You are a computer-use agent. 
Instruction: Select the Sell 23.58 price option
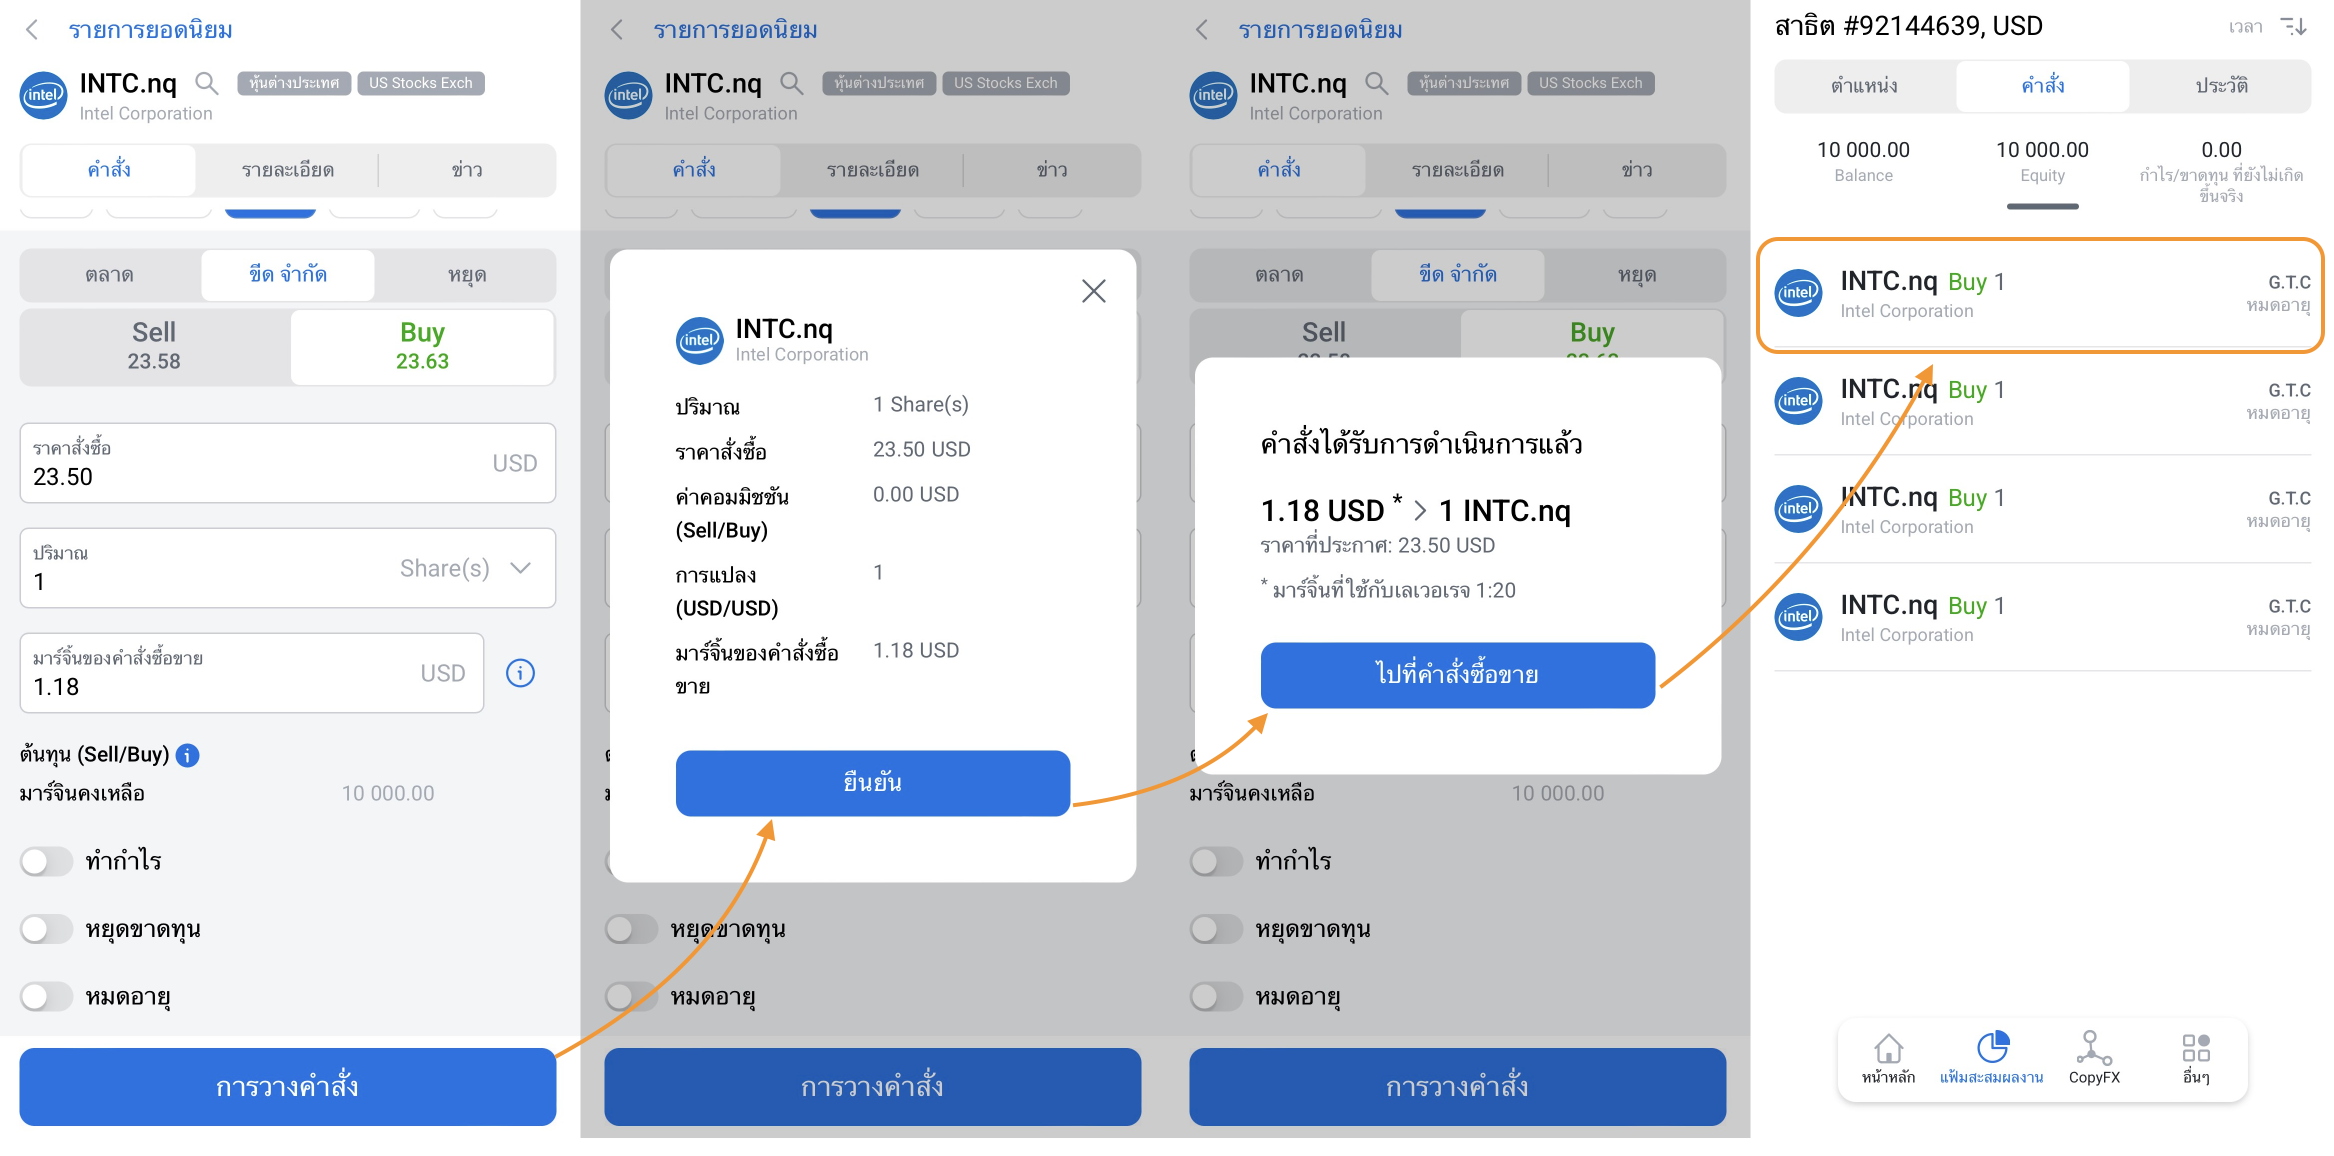point(154,346)
